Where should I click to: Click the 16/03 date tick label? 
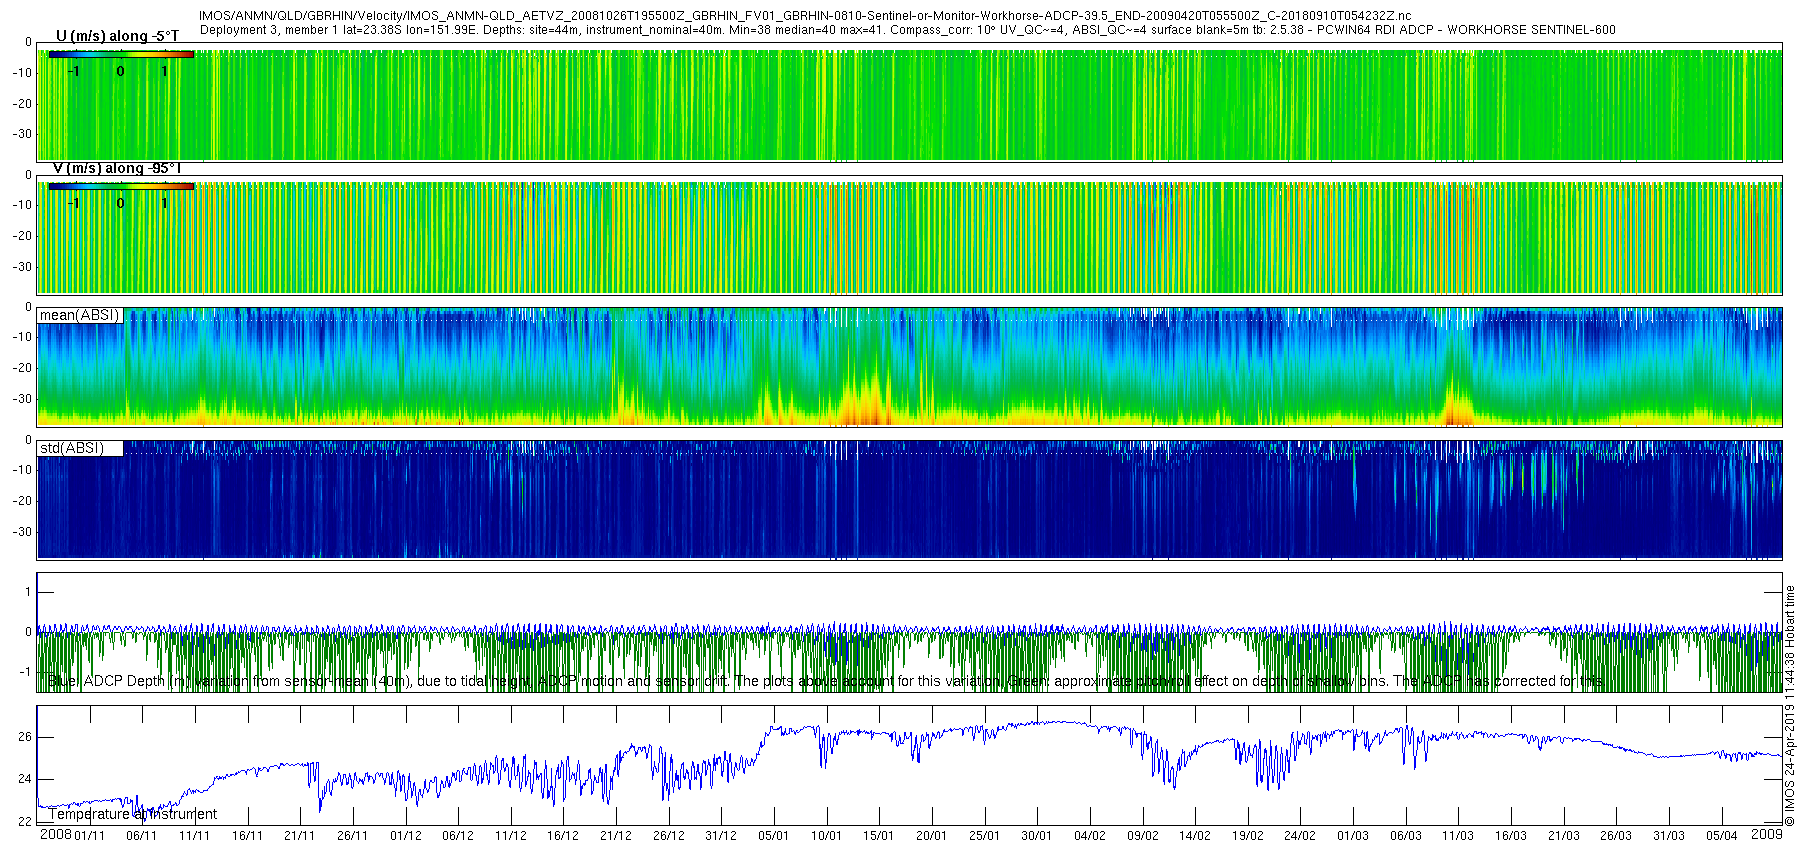tap(1511, 836)
